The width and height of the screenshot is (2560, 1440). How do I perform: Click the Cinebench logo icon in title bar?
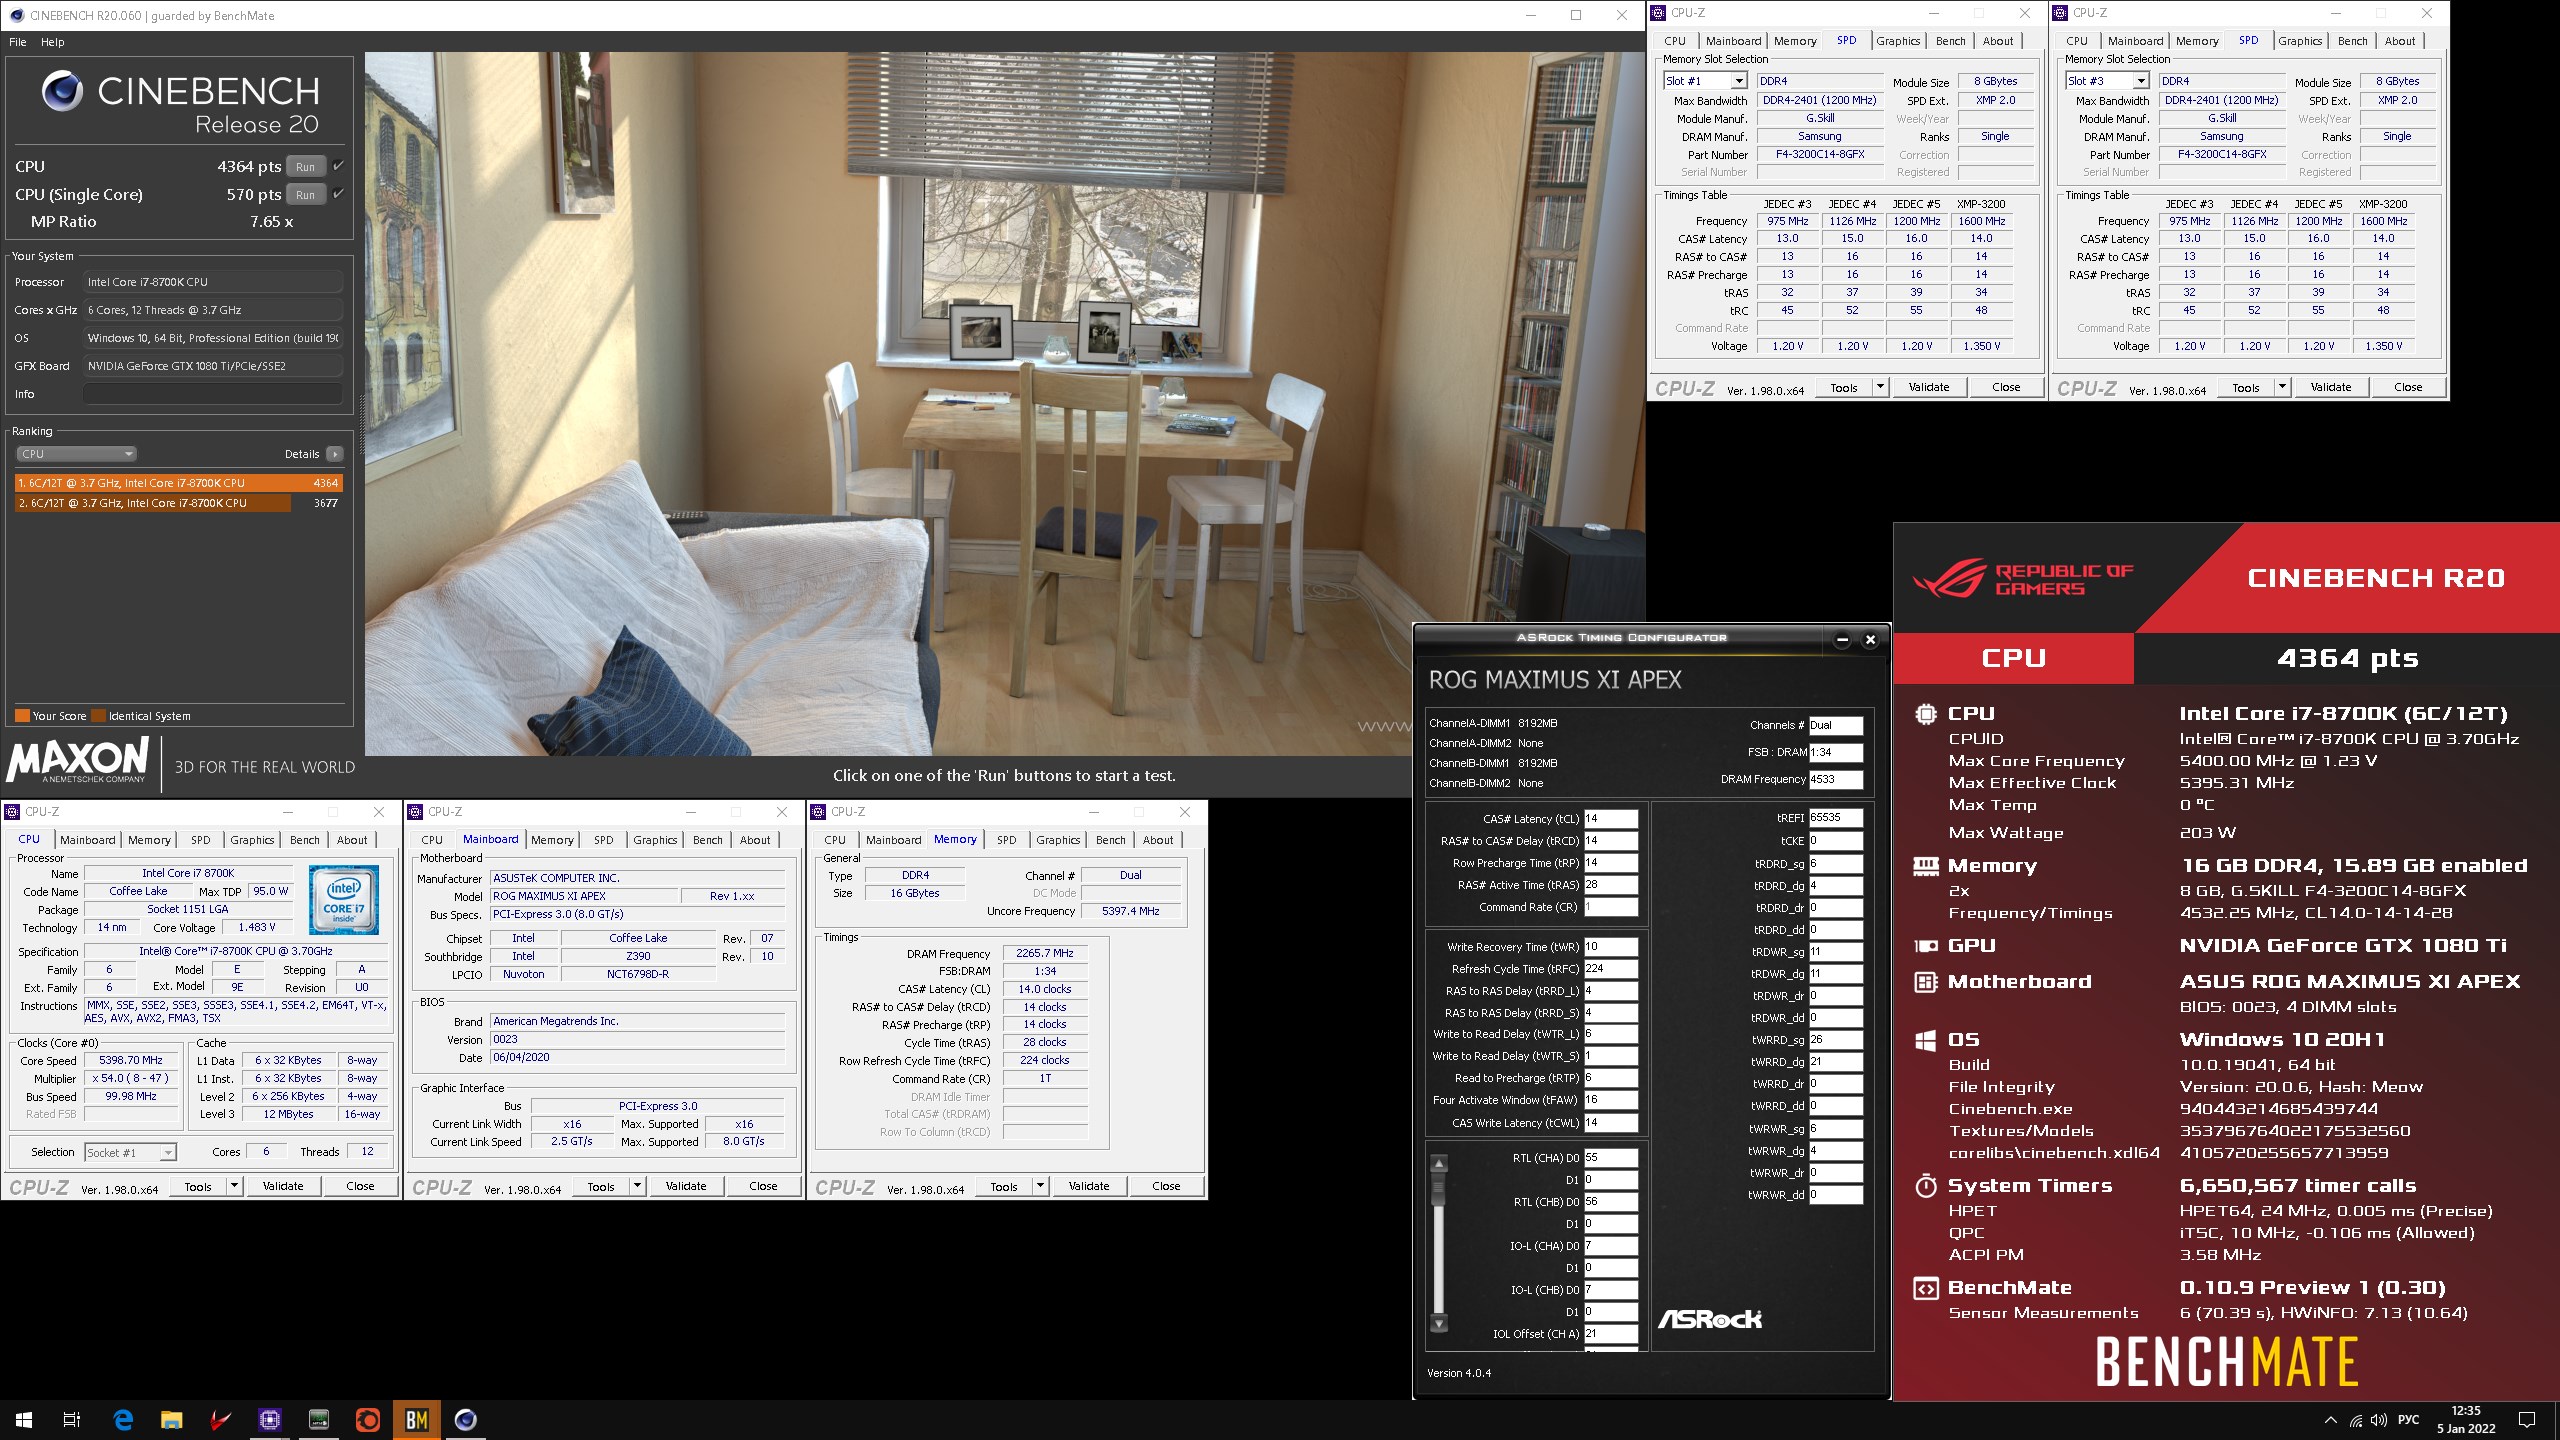tap(16, 15)
